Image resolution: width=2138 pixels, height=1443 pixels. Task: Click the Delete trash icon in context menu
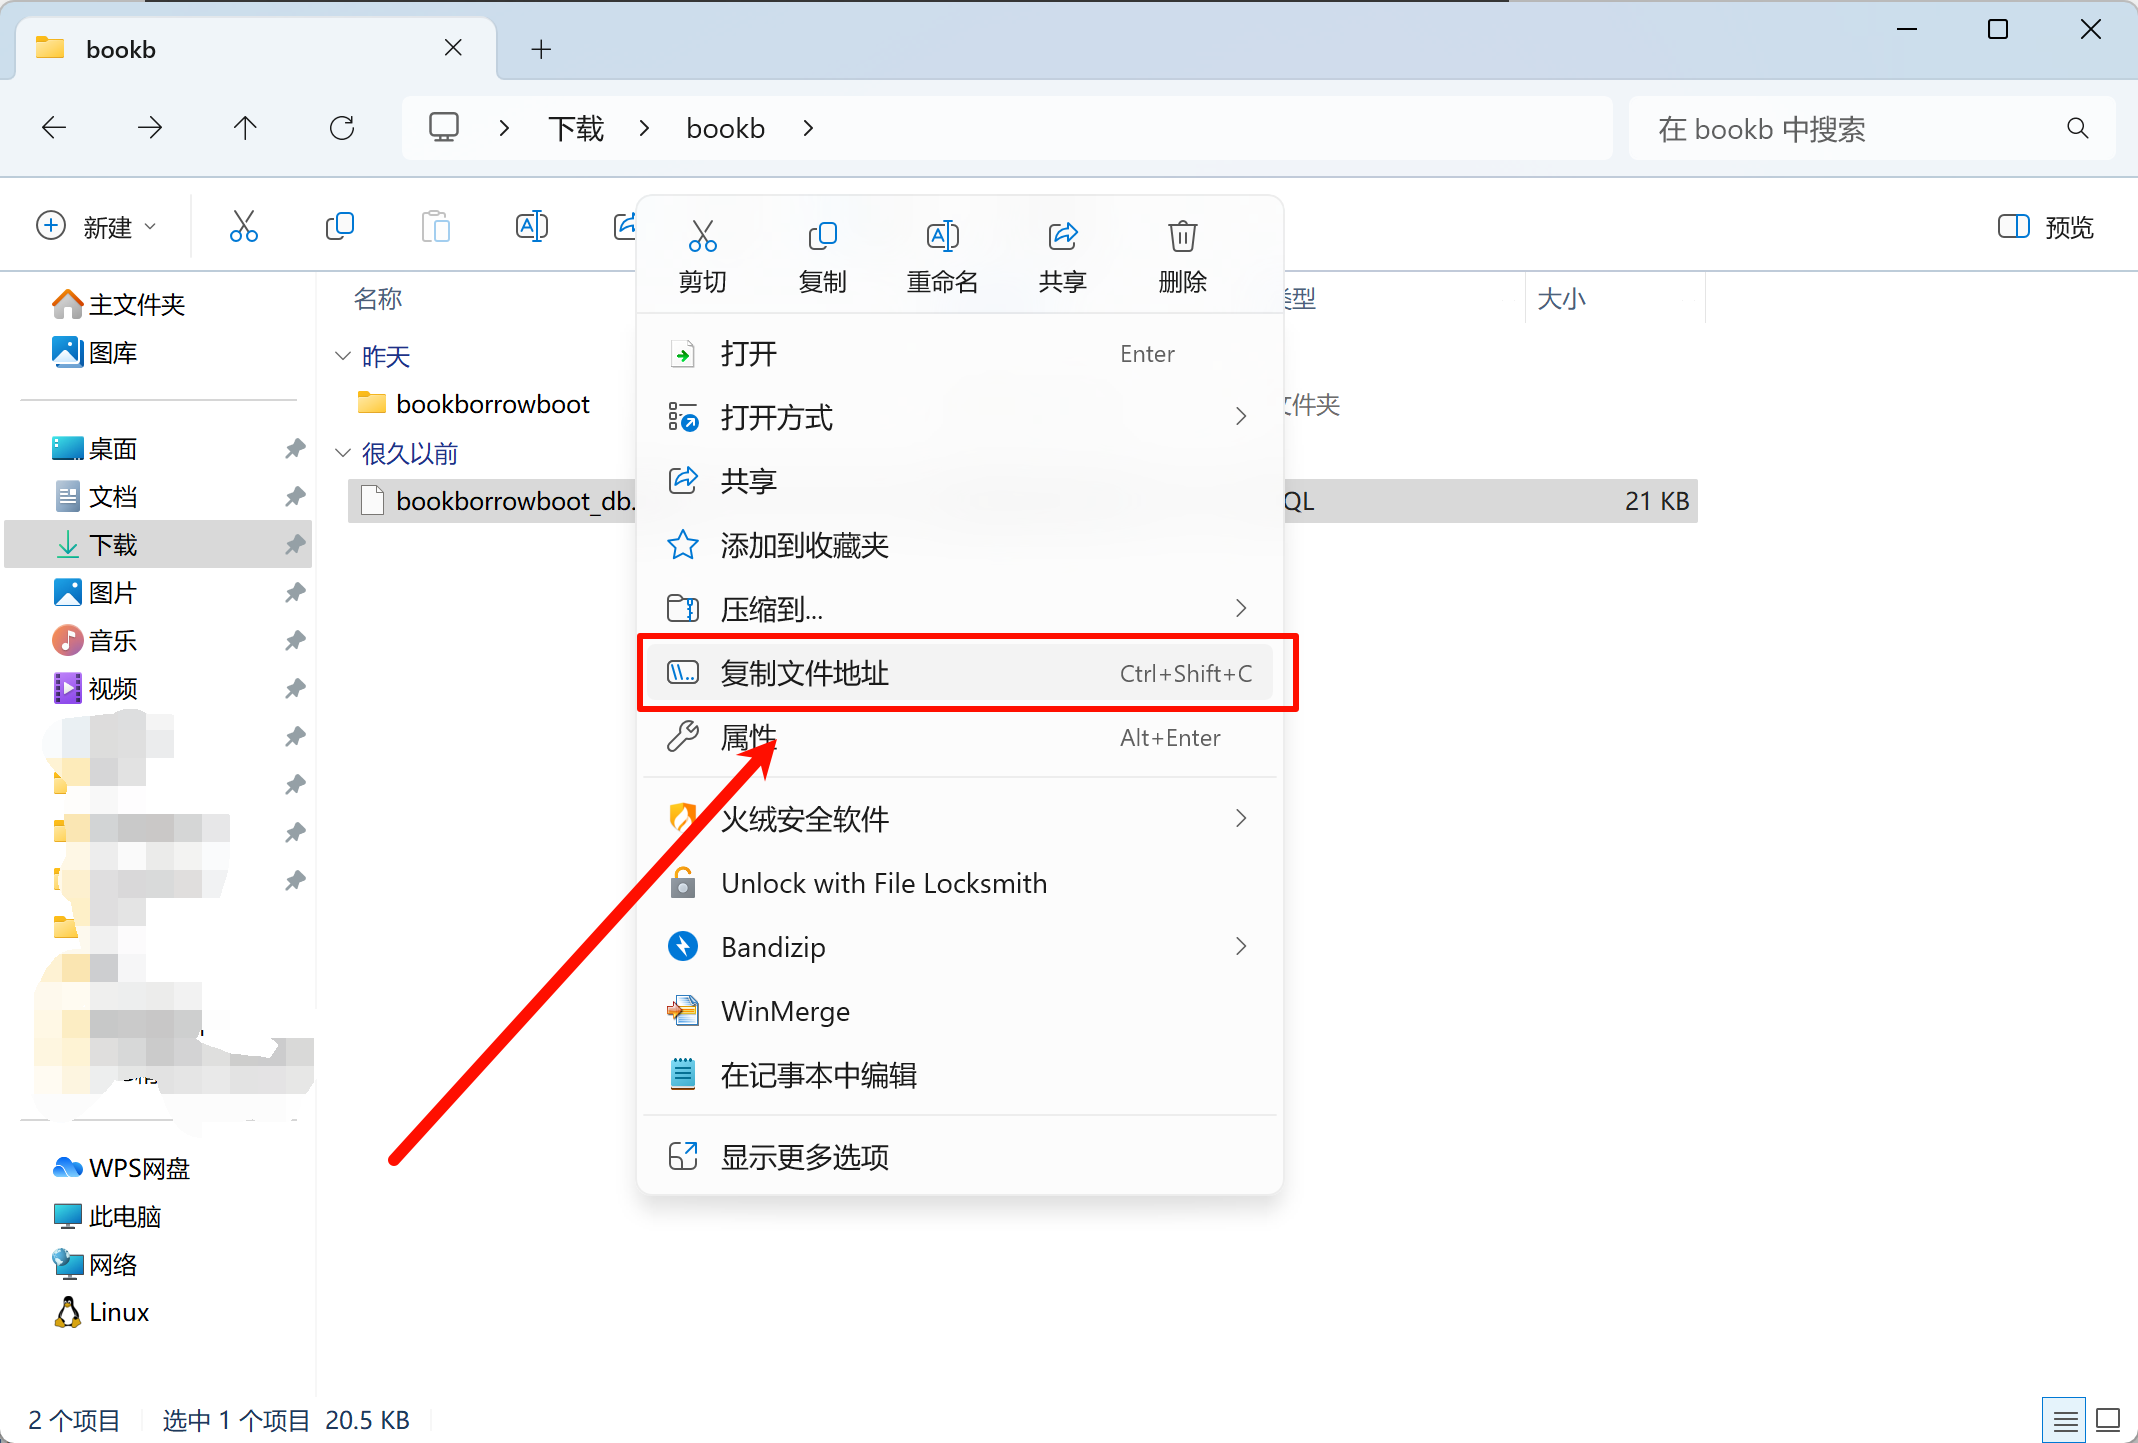[x=1182, y=236]
